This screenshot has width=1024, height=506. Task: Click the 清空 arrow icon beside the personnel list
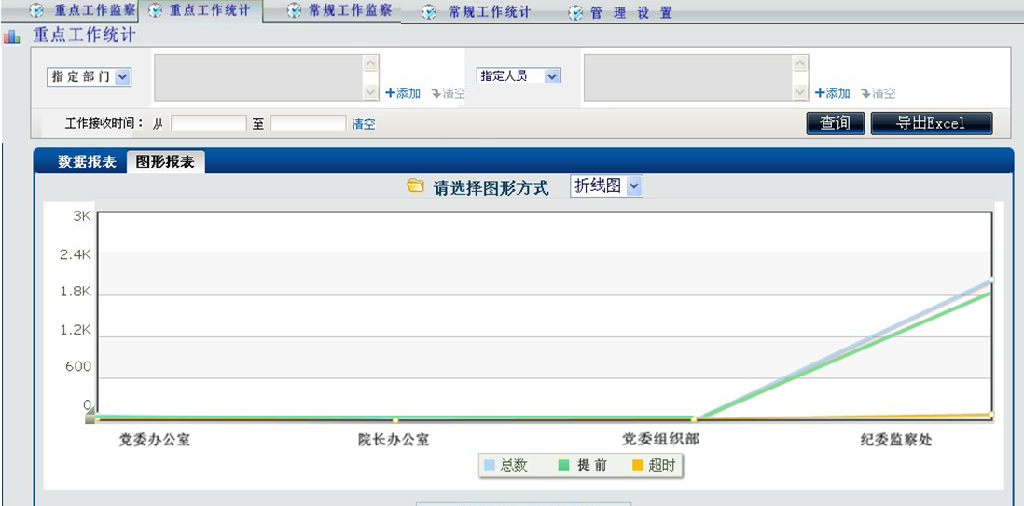[x=865, y=93]
